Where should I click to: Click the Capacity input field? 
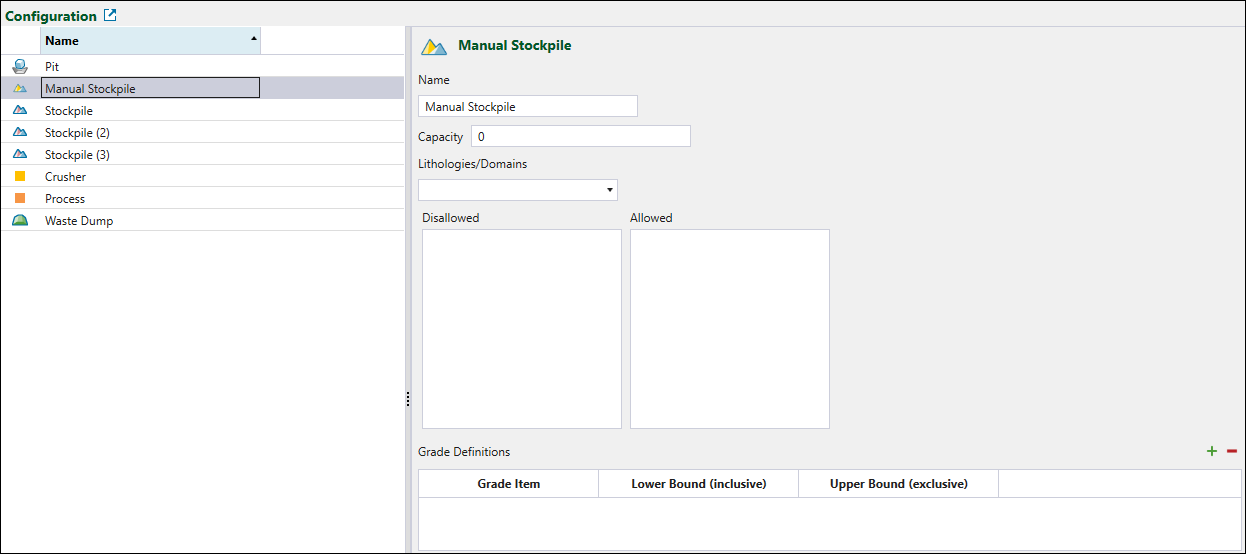(580, 136)
